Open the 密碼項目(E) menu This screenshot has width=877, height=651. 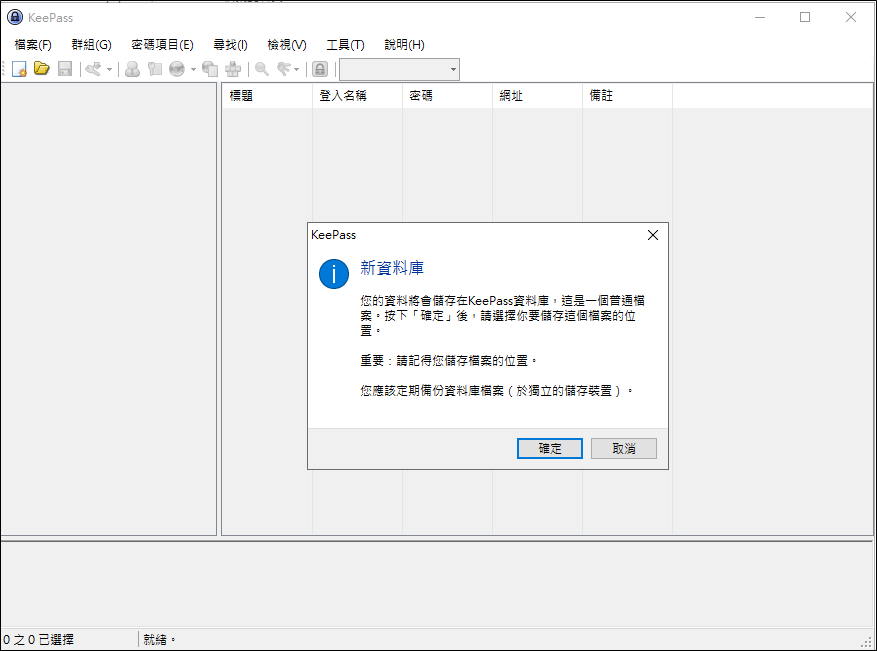[162, 45]
